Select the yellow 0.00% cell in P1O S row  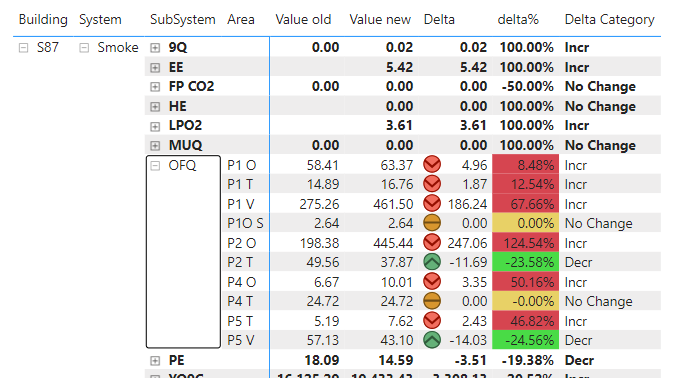click(x=526, y=223)
